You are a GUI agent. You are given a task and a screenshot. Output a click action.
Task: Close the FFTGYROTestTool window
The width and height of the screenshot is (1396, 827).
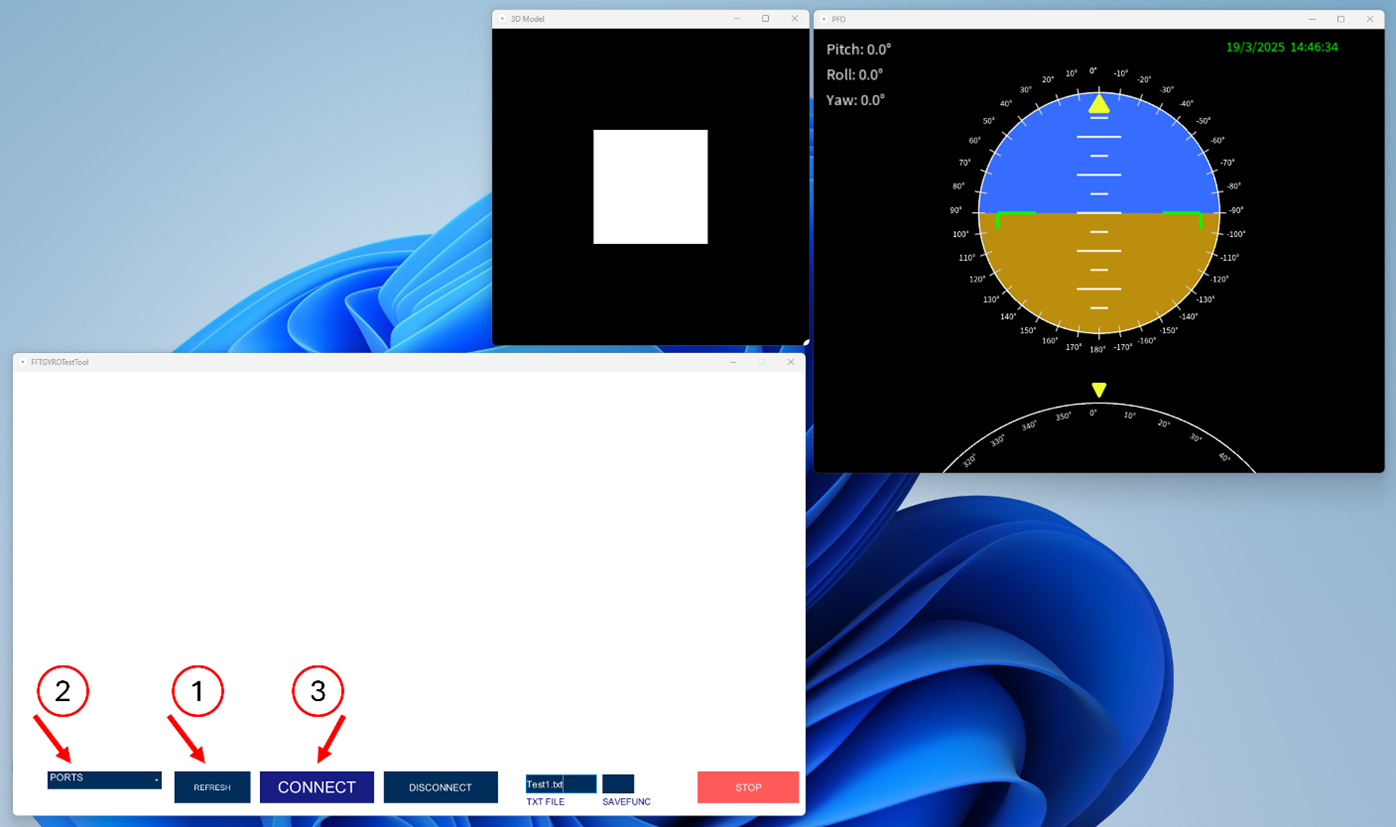tap(791, 362)
